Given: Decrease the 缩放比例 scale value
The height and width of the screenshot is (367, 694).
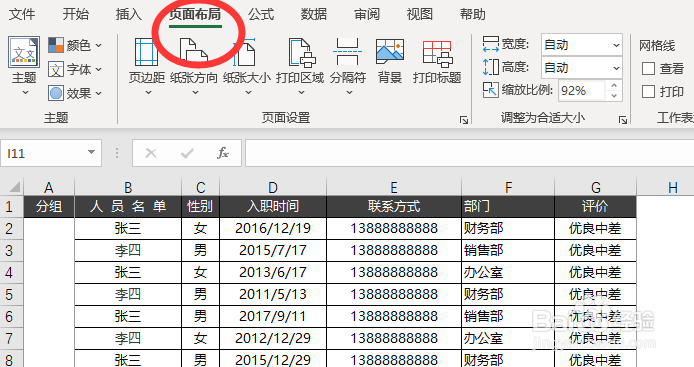Looking at the screenshot, I should pyautogui.click(x=614, y=96).
